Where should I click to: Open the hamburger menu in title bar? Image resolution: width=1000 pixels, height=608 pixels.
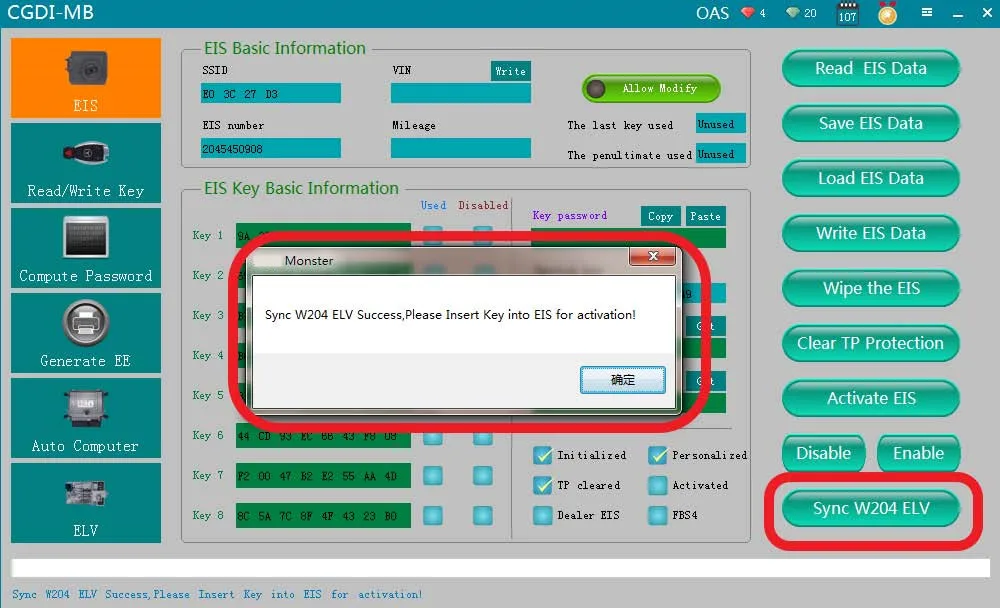tap(927, 12)
